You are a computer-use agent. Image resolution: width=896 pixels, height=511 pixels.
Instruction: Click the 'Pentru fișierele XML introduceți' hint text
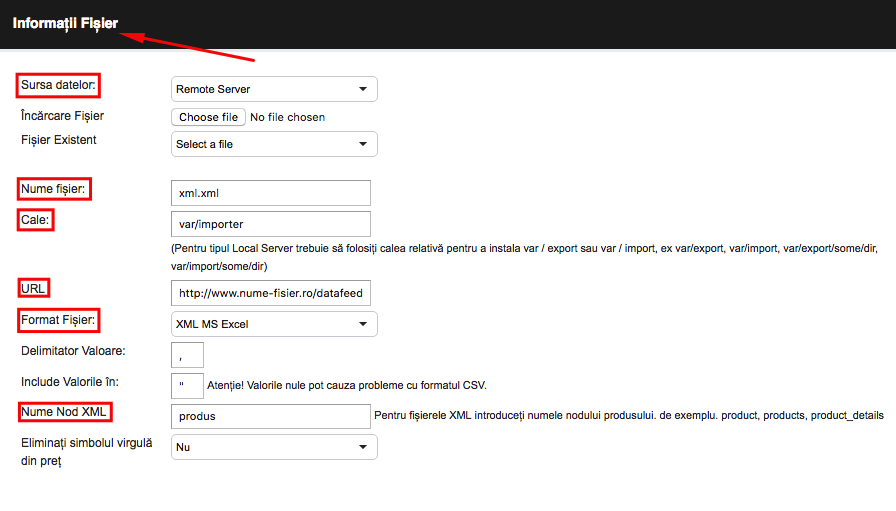[629, 416]
